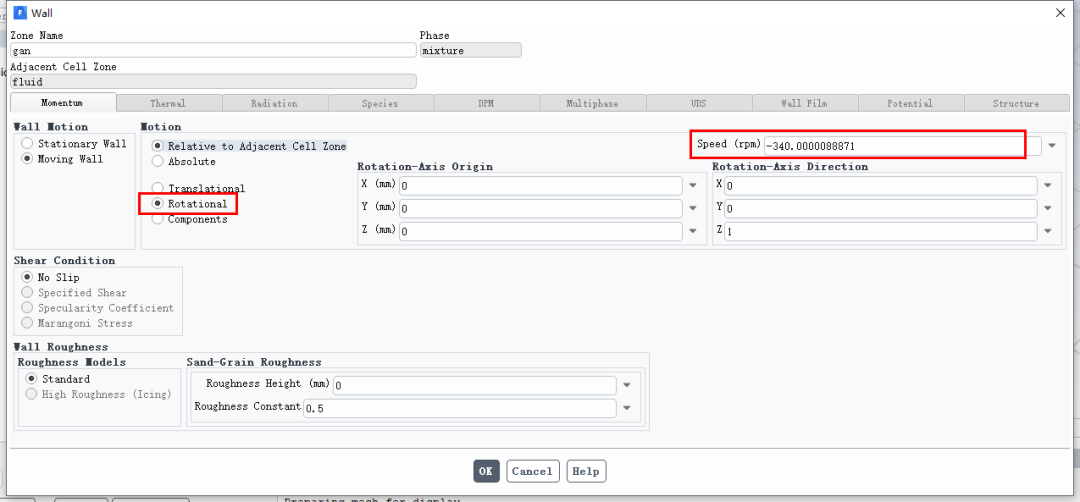
Task: Select Components motion type
Action: pos(157,219)
